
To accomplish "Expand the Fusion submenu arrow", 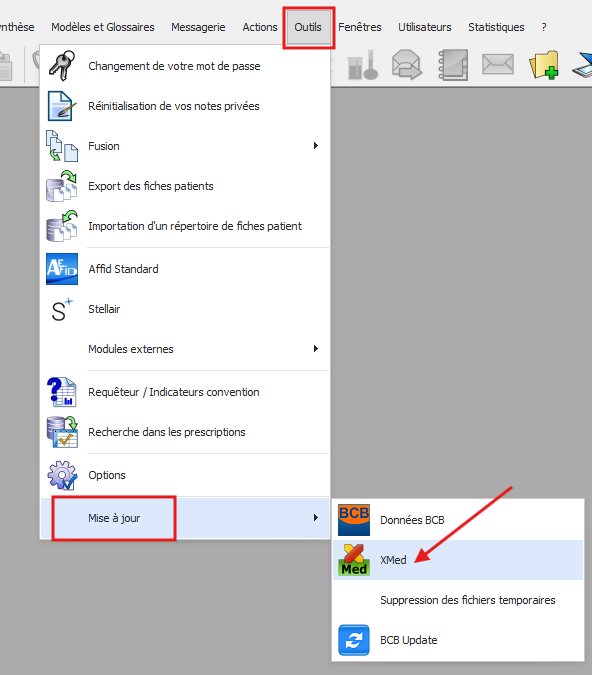I will (x=316, y=146).
